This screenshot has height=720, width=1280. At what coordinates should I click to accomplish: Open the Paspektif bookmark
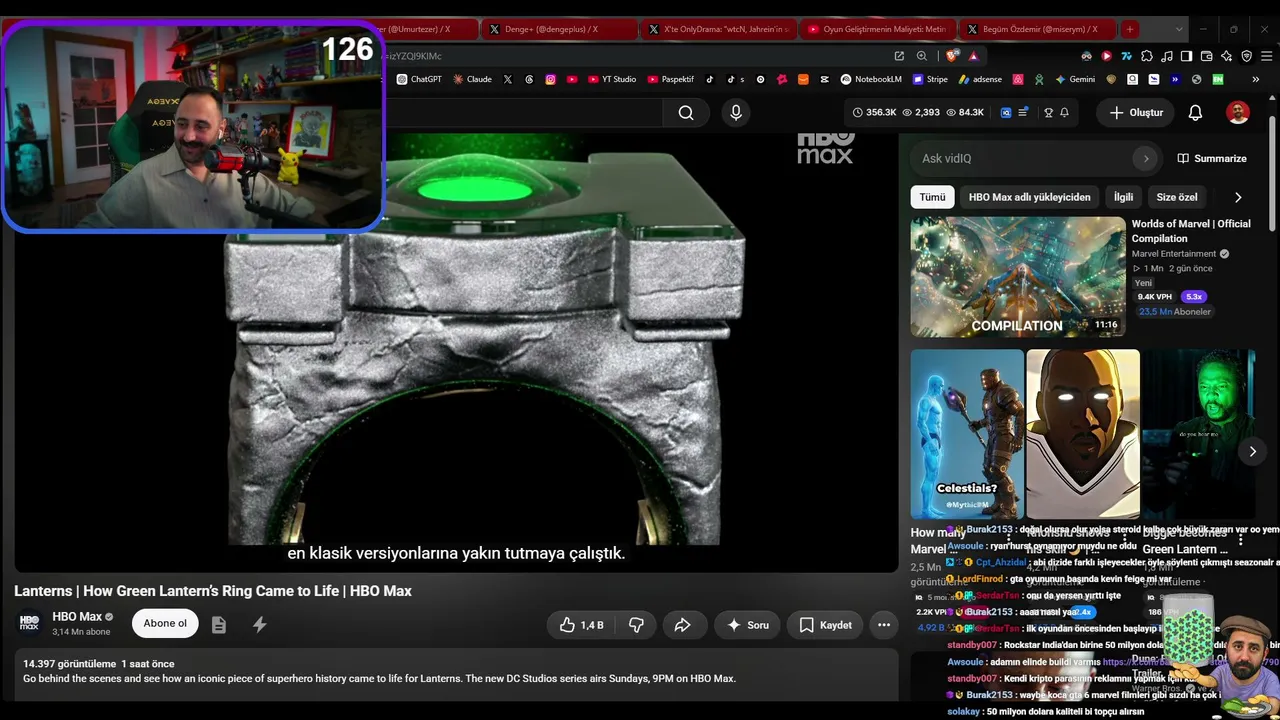click(x=671, y=79)
